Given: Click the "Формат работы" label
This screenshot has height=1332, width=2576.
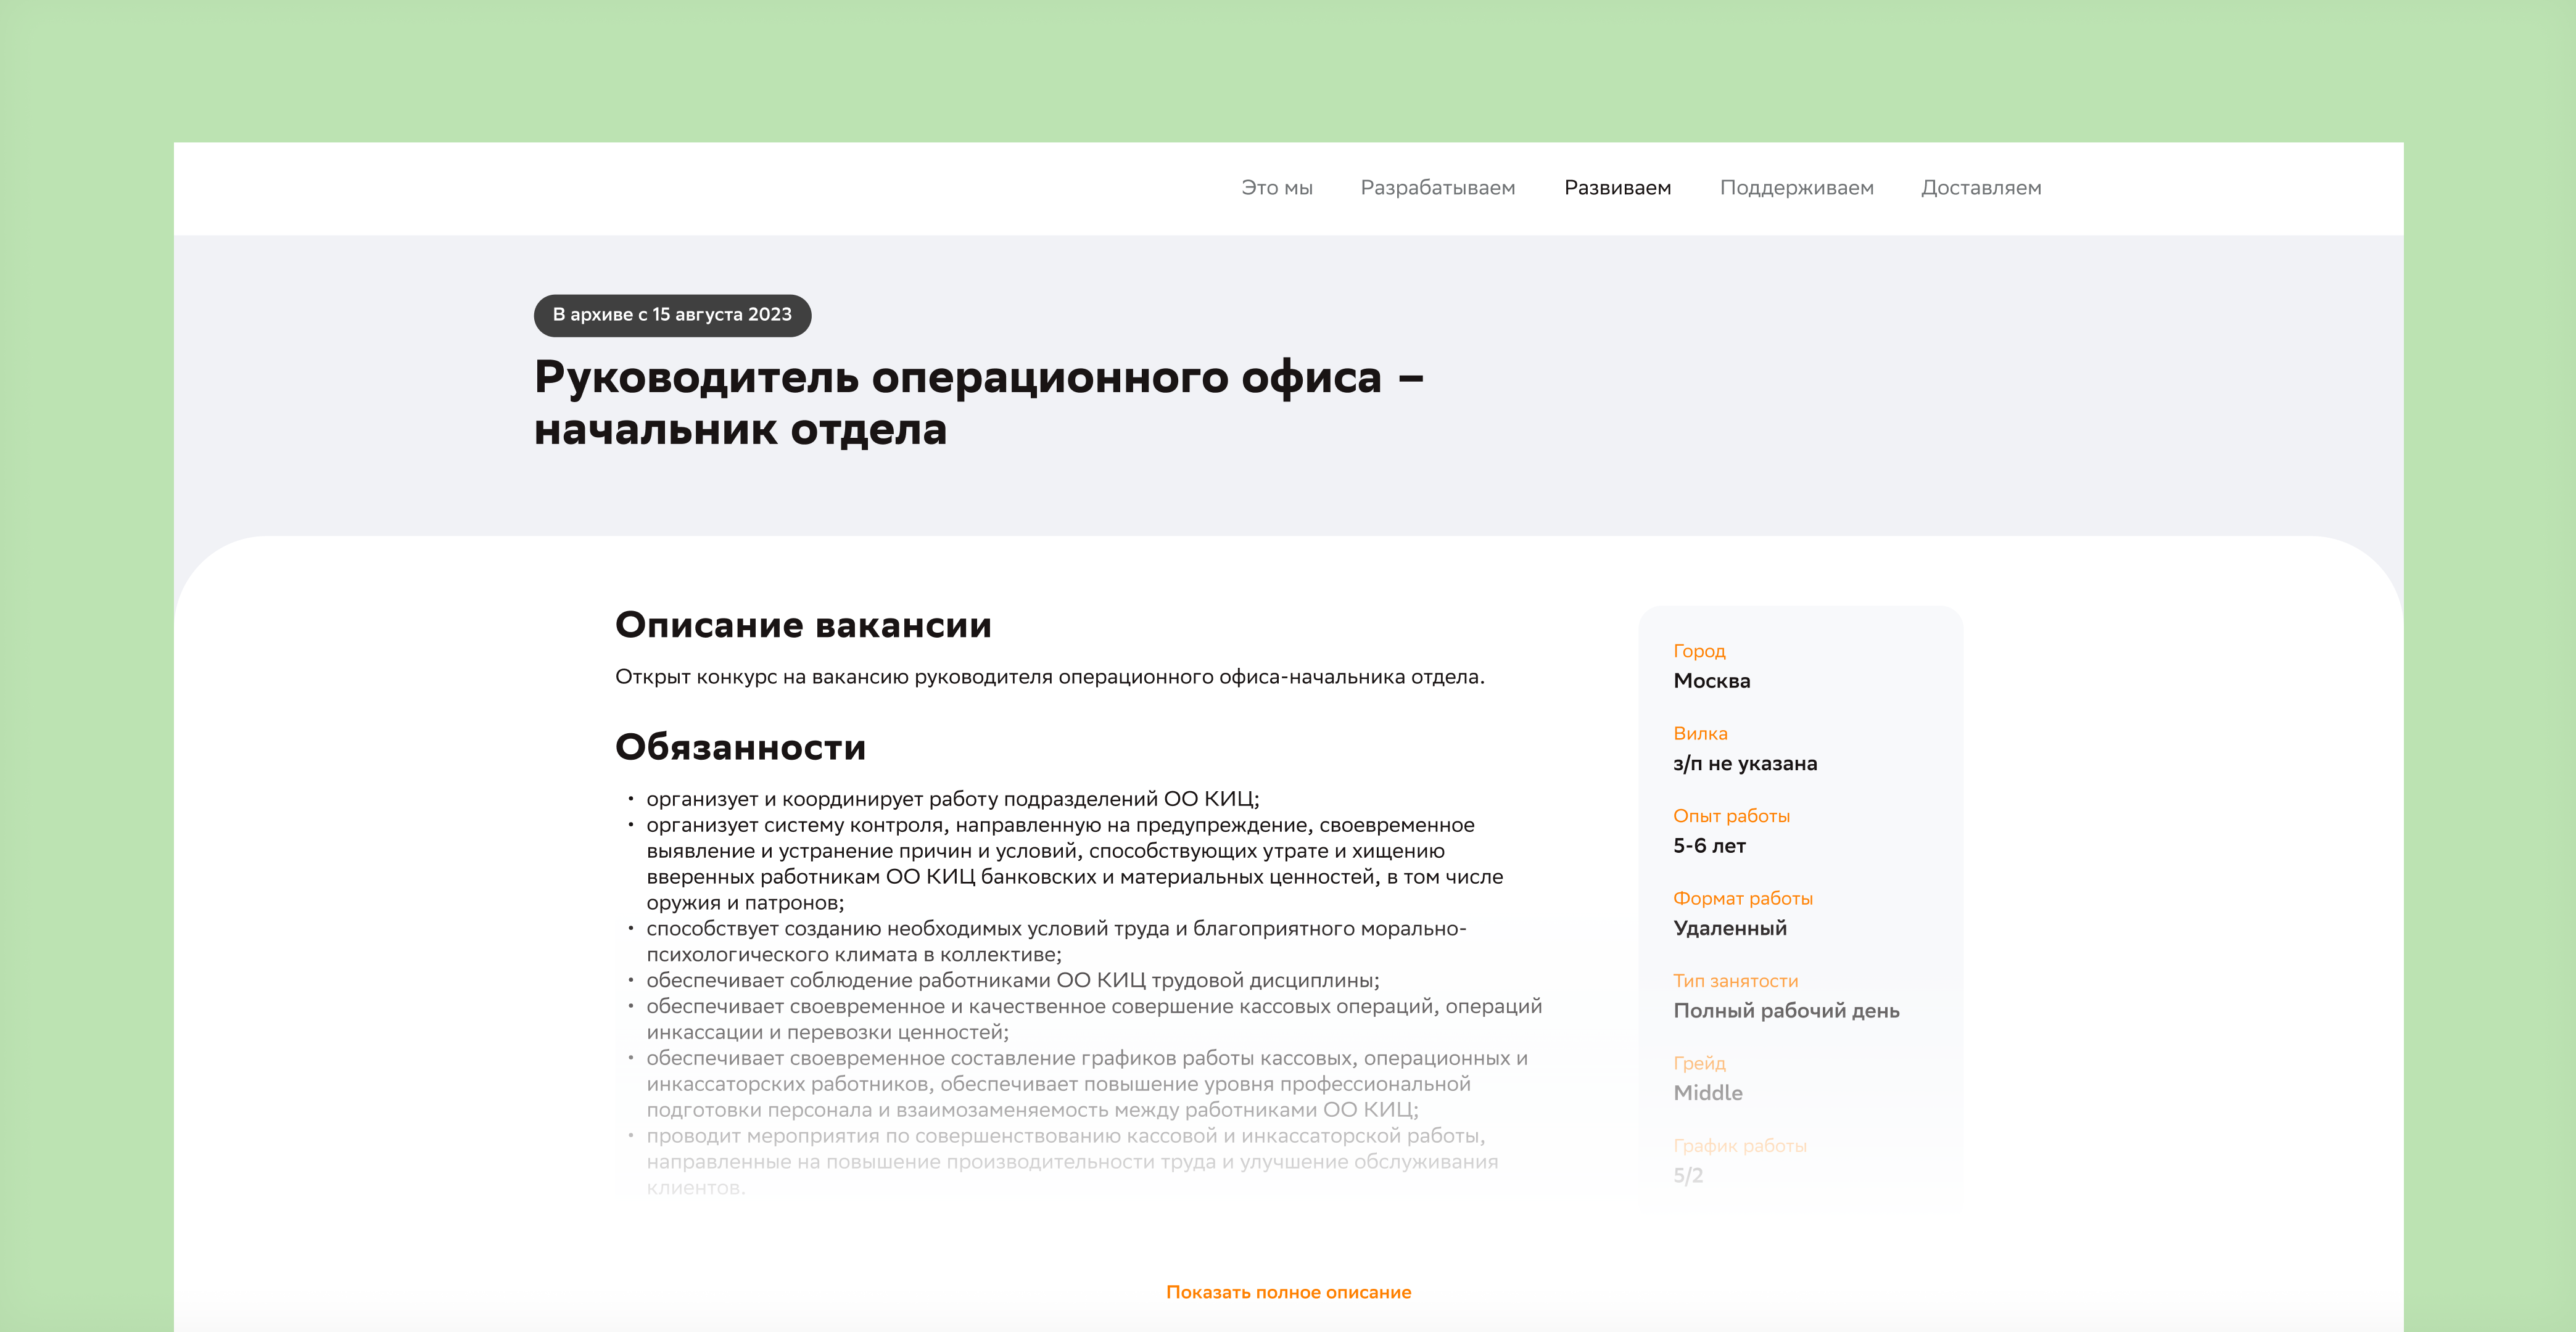Looking at the screenshot, I should click(1742, 899).
